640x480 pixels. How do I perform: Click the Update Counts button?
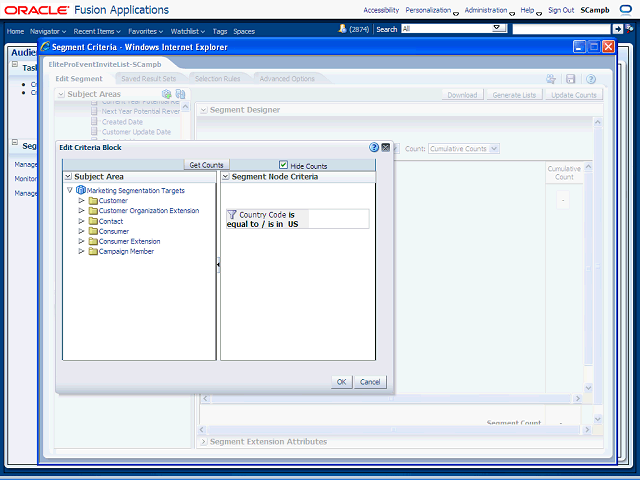pyautogui.click(x=574, y=95)
